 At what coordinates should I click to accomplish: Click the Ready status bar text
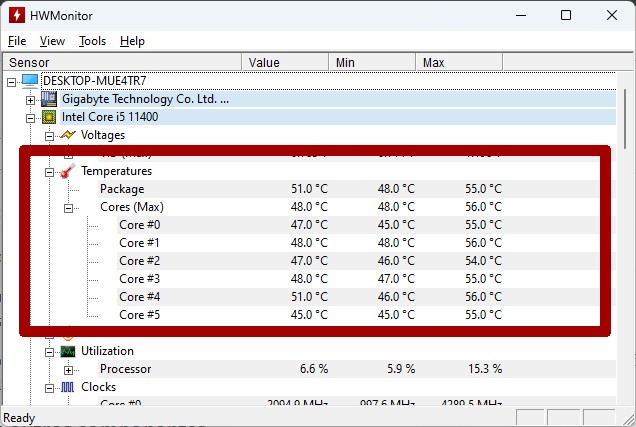click(19, 418)
